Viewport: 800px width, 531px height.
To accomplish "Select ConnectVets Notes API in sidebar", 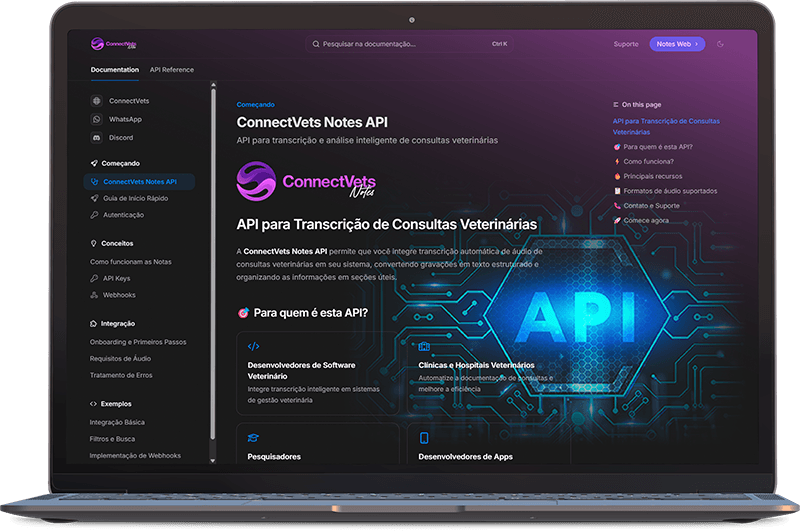I will pos(139,182).
